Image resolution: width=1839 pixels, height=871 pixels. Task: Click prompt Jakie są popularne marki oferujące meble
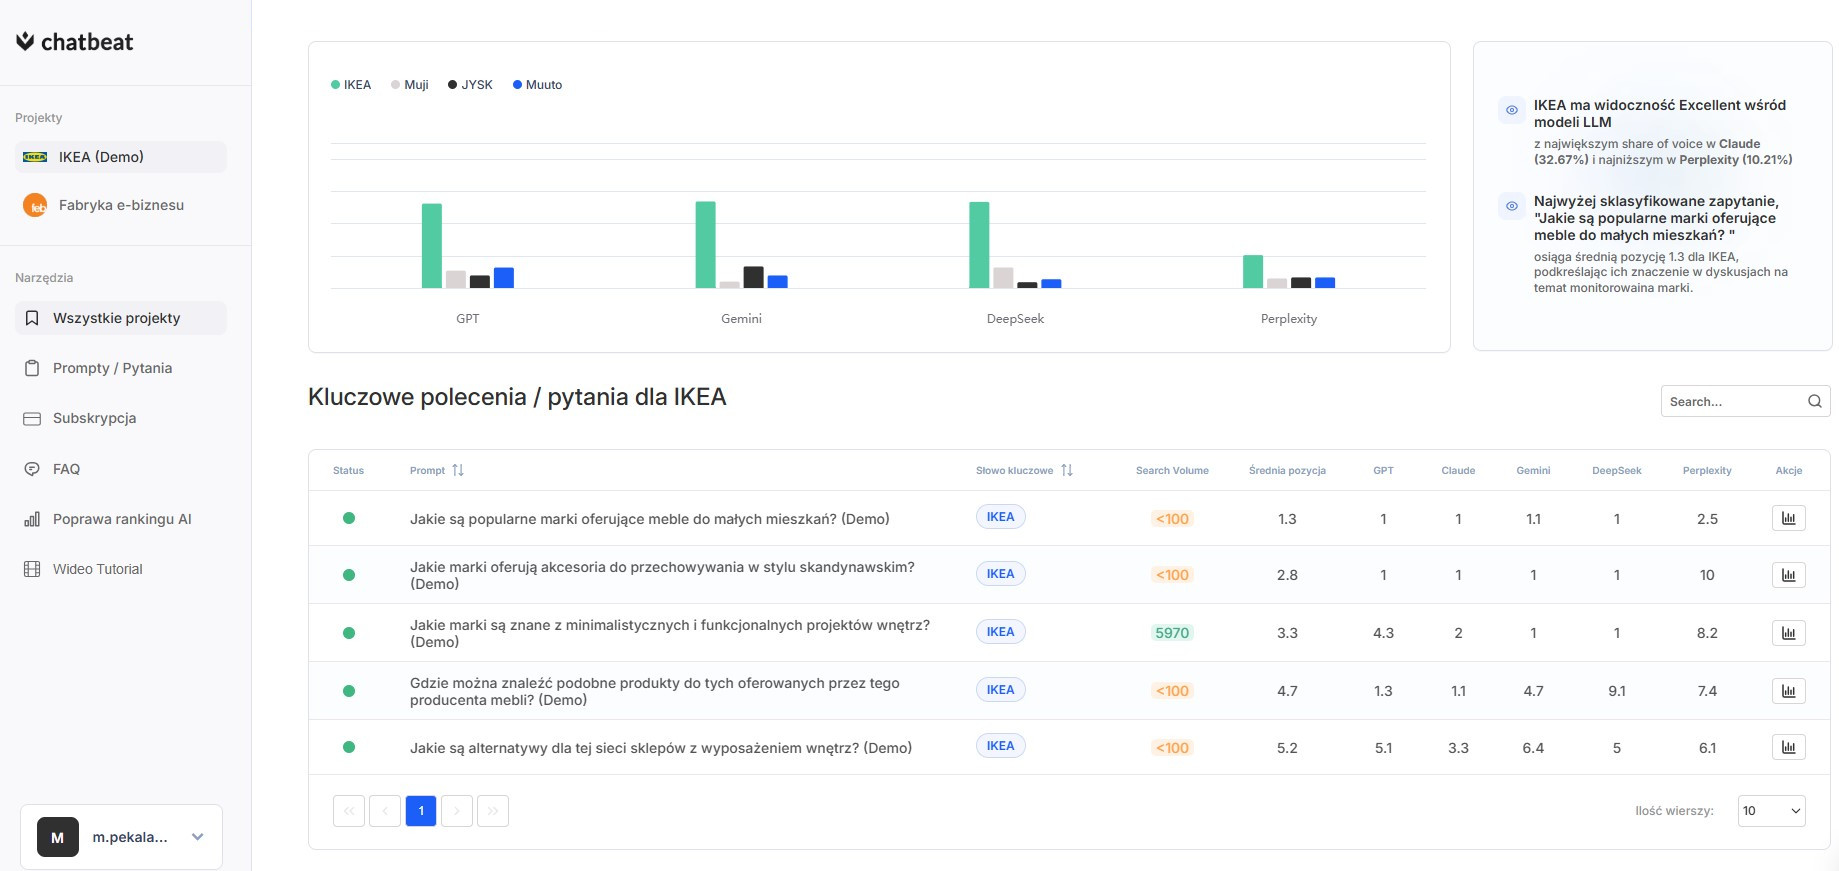click(x=650, y=519)
